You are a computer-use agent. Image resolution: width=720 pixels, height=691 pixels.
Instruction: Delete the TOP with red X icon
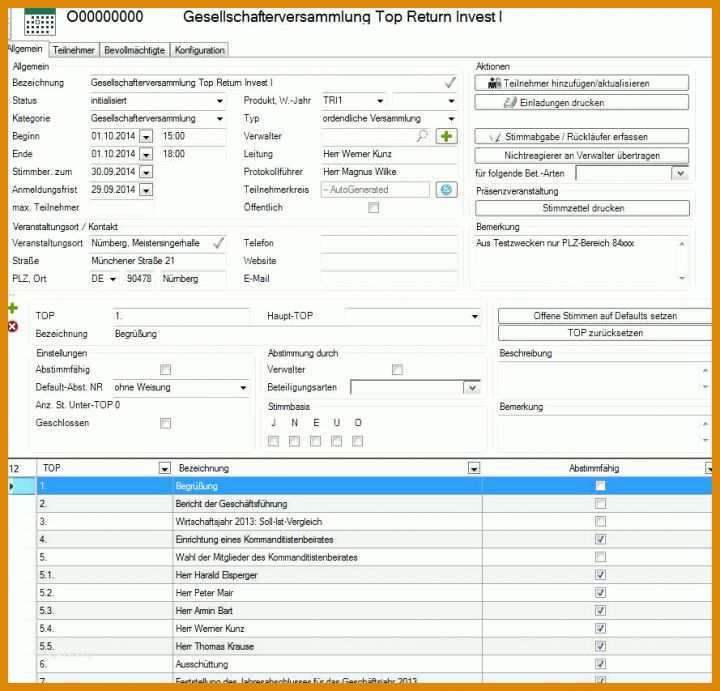12,326
